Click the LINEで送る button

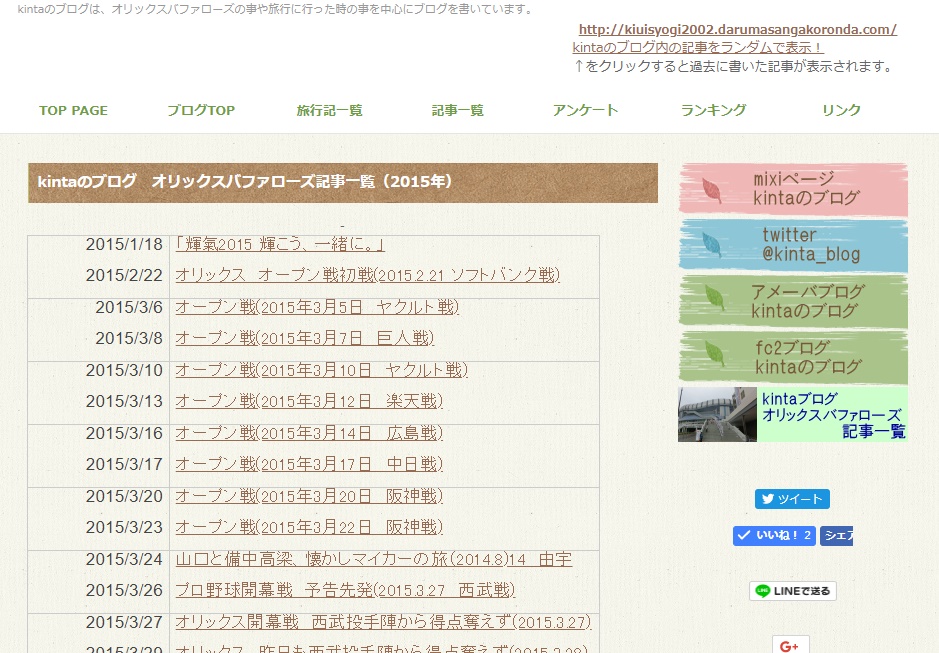point(793,591)
